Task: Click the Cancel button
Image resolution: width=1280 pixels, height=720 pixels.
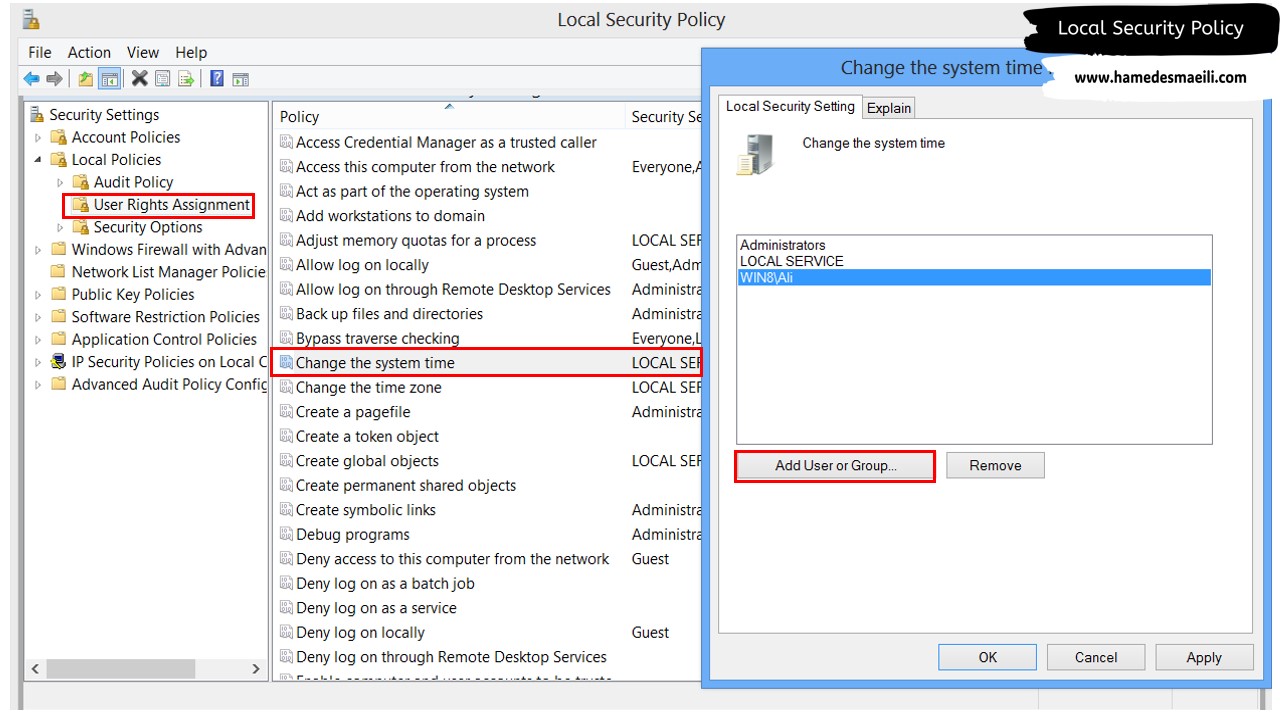Action: point(1096,657)
